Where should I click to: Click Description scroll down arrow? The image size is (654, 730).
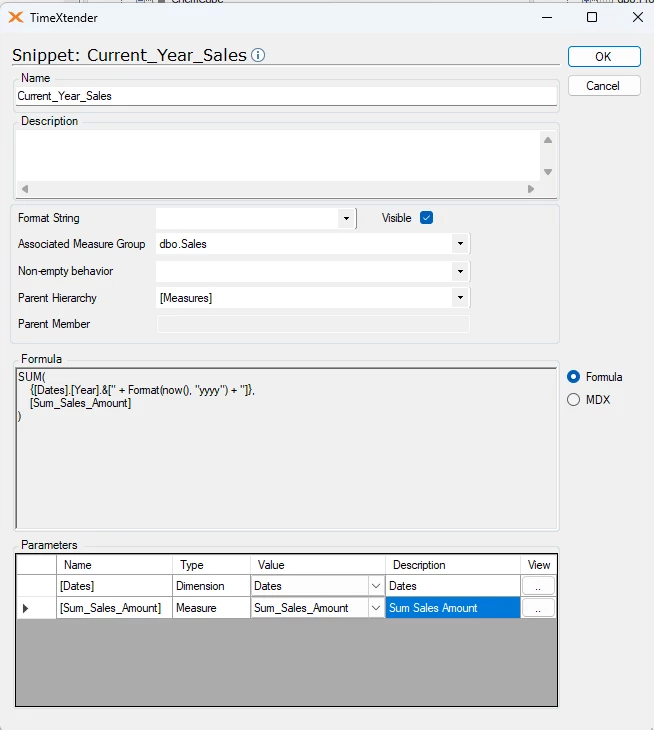pos(548,172)
